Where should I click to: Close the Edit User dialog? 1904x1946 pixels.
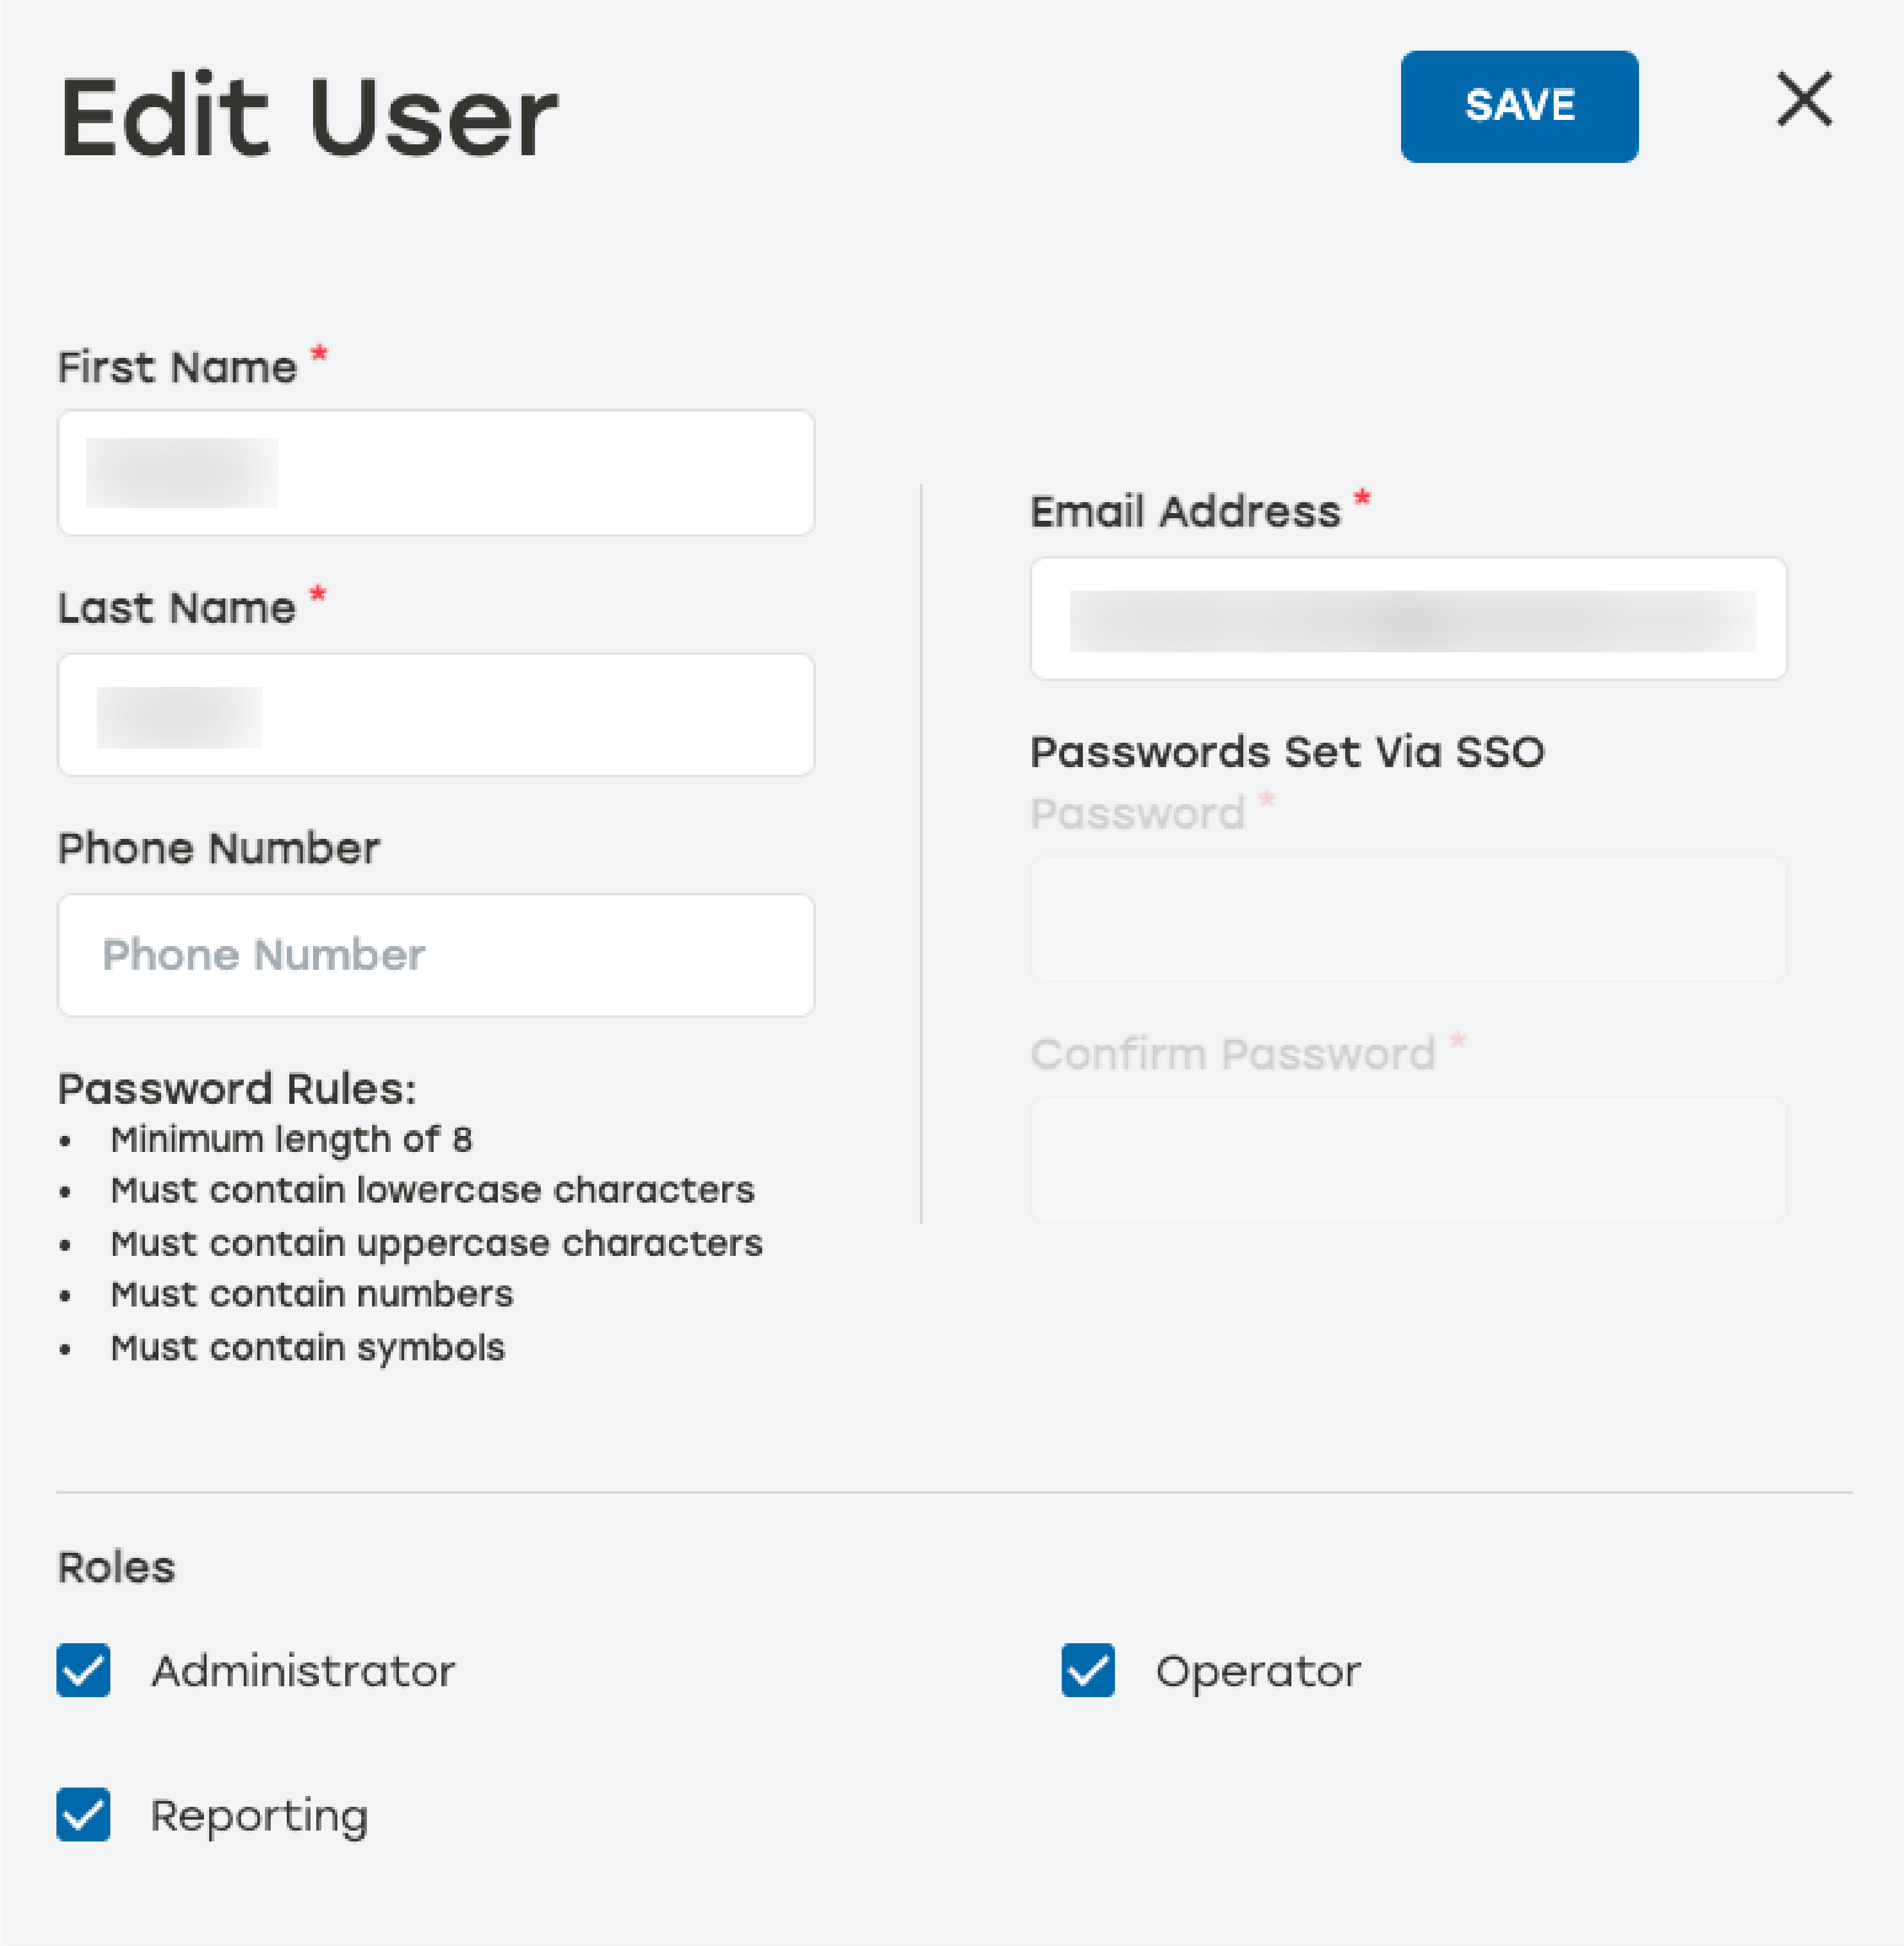(1802, 100)
